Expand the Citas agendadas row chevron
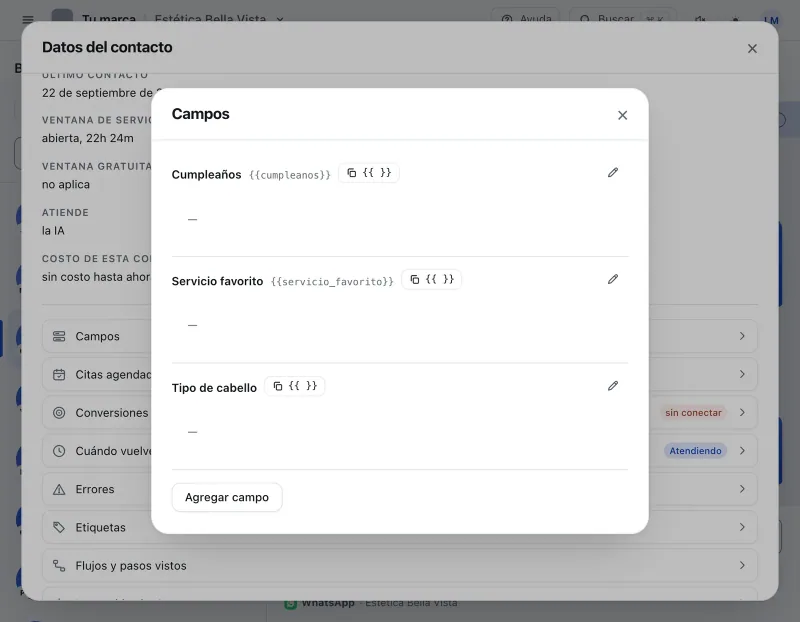Image resolution: width=800 pixels, height=622 pixels. point(742,374)
